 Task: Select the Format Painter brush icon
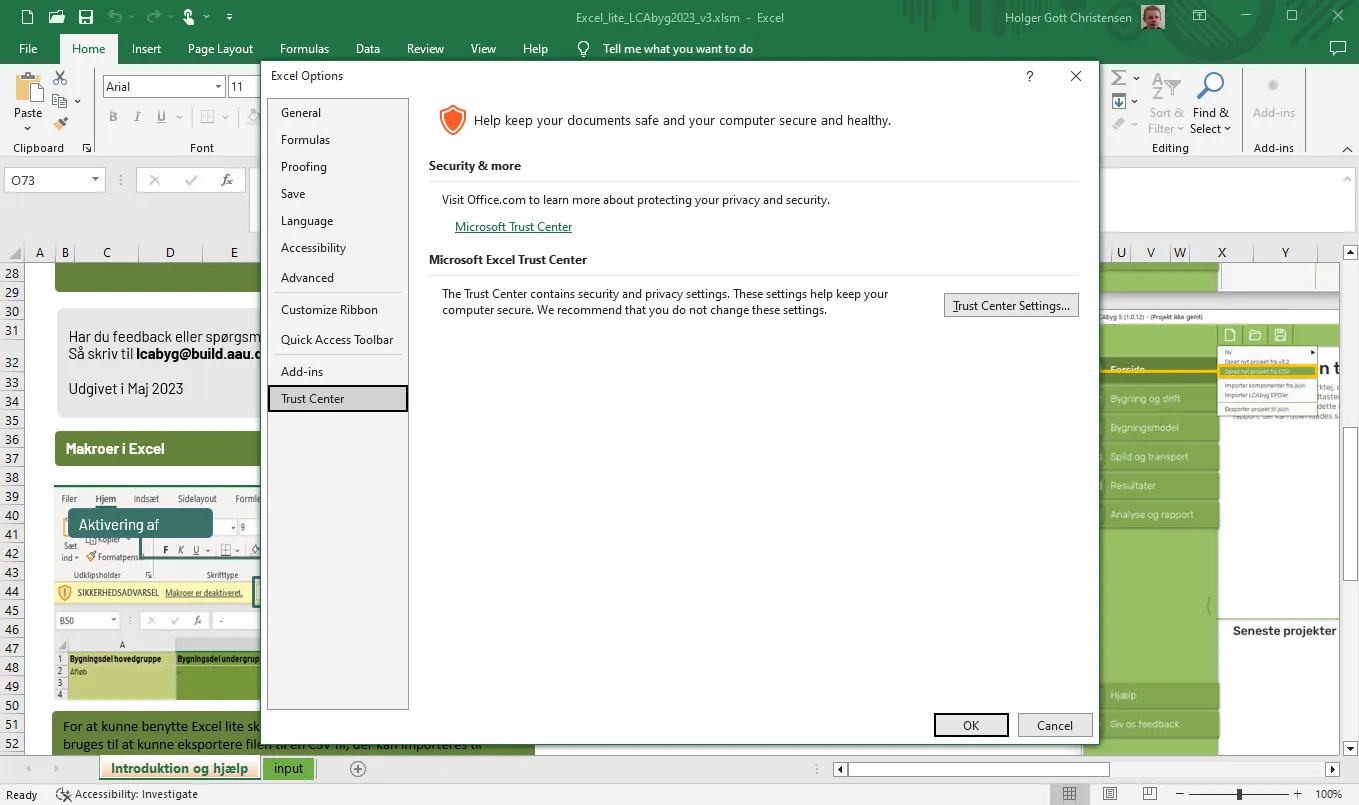point(60,124)
